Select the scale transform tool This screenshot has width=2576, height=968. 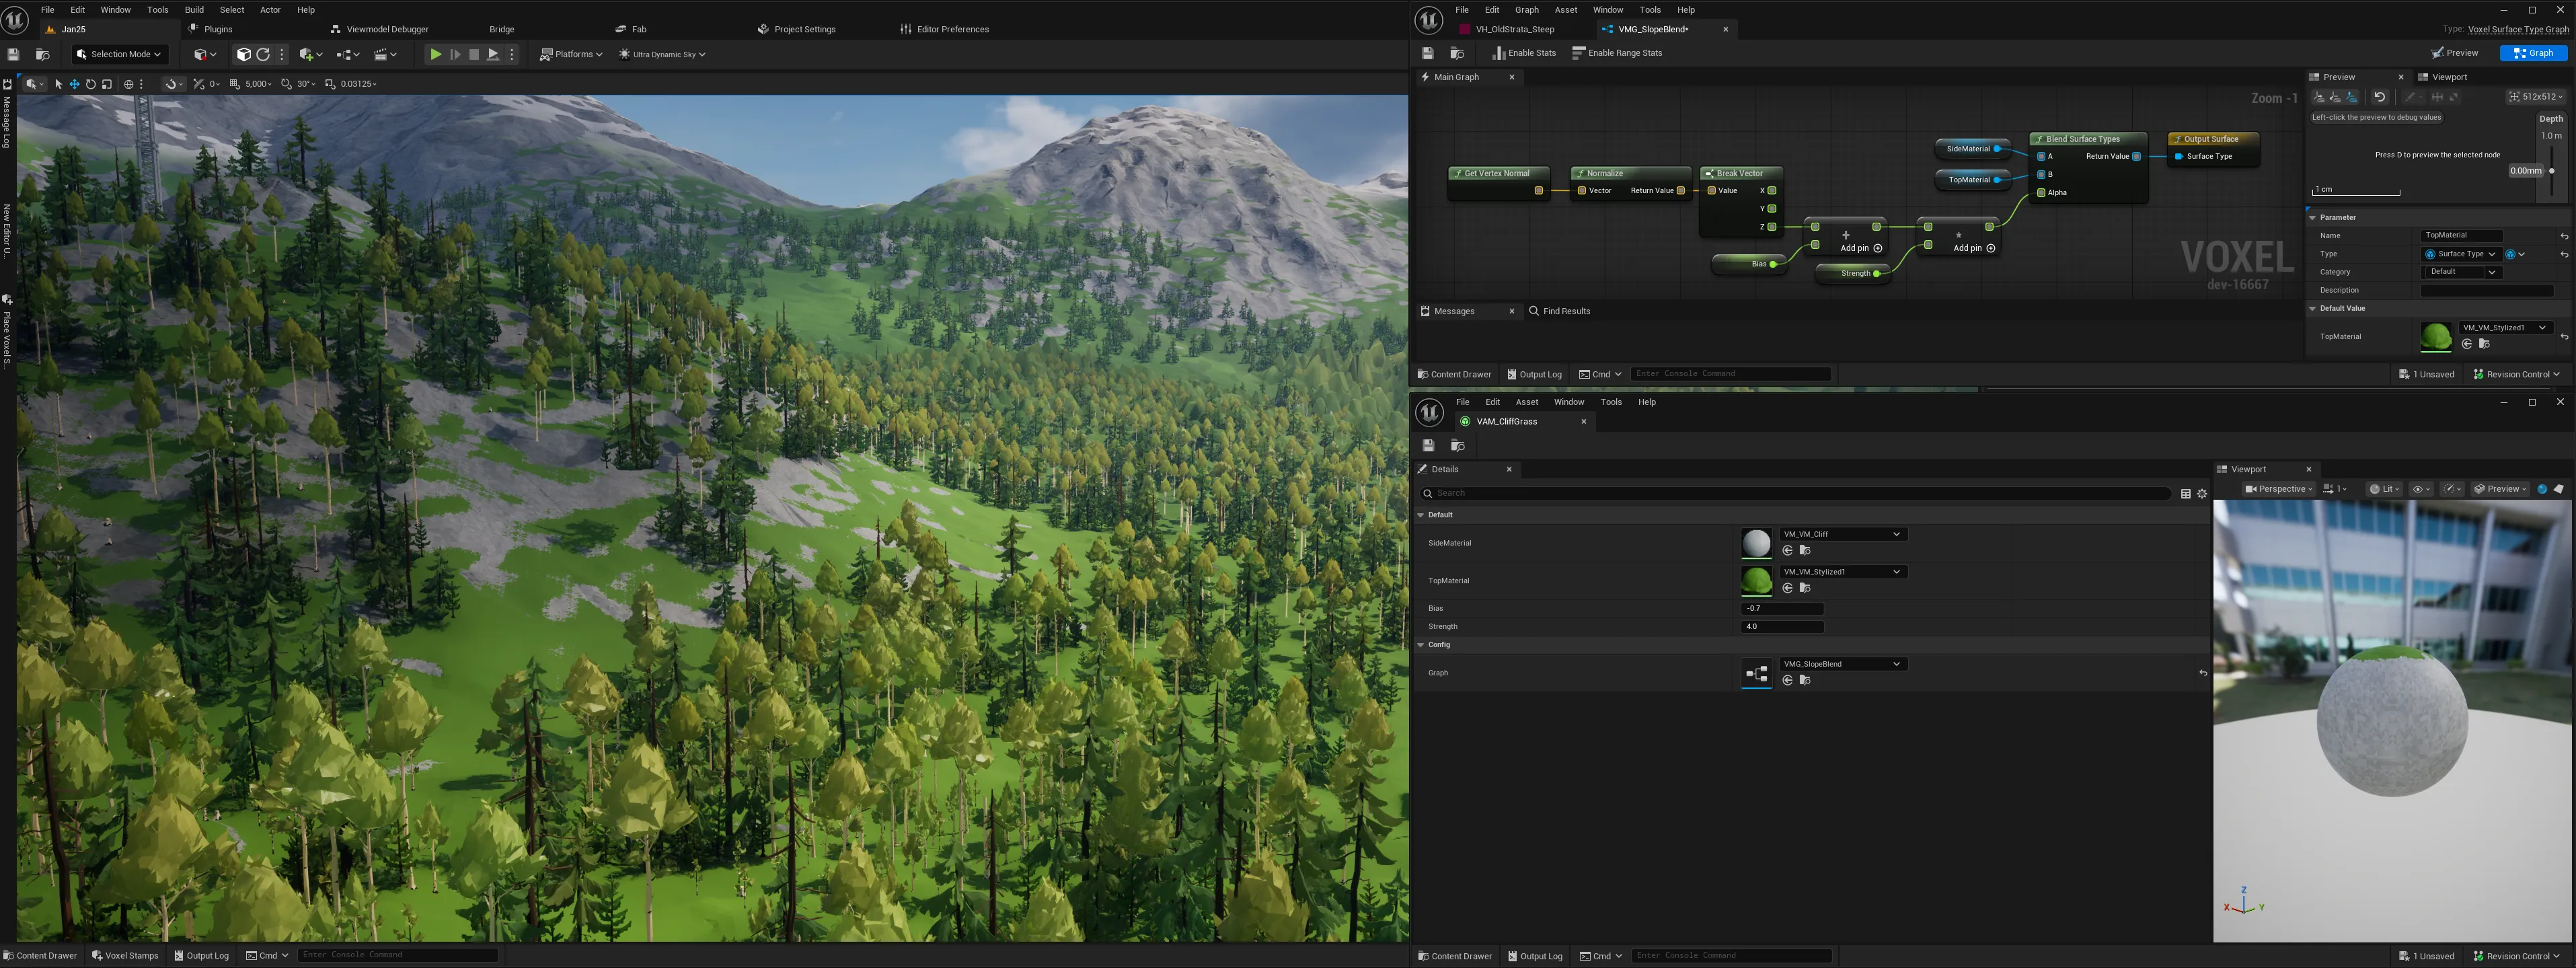pyautogui.click(x=107, y=84)
